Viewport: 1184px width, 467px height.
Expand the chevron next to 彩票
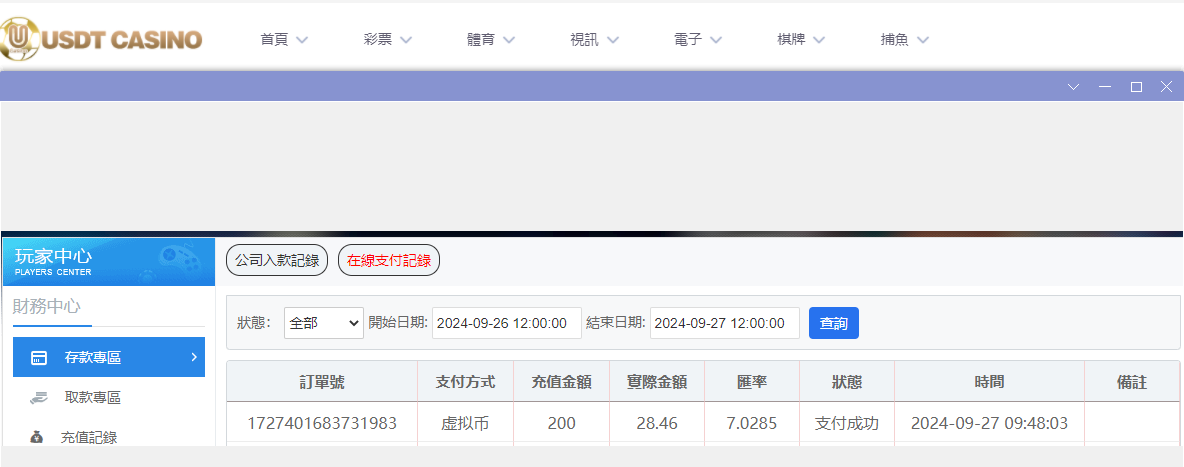[405, 41]
